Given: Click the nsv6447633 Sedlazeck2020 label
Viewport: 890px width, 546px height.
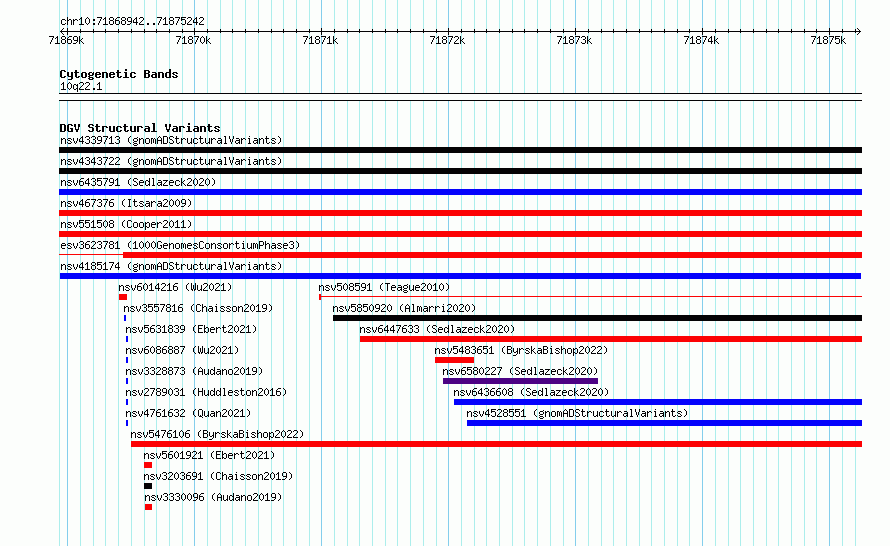Looking at the screenshot, I should [437, 329].
